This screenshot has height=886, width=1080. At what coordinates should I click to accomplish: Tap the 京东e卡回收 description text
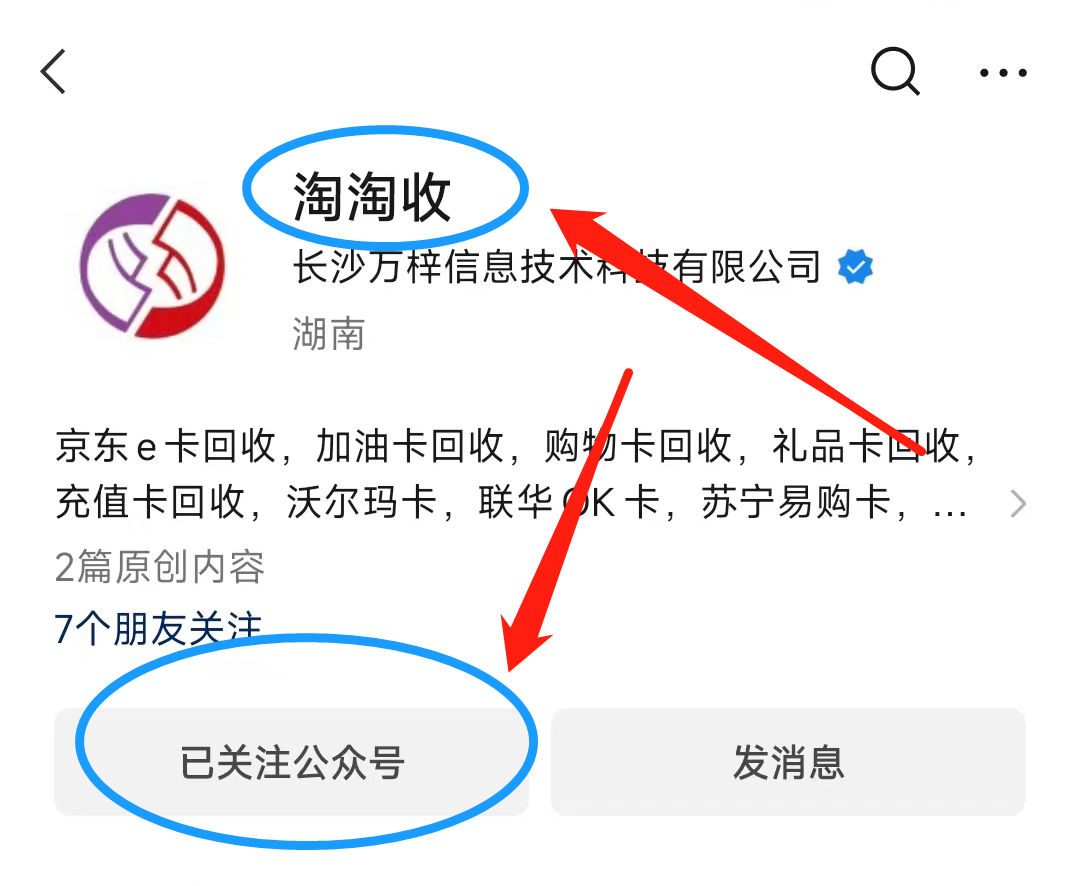tap(166, 446)
